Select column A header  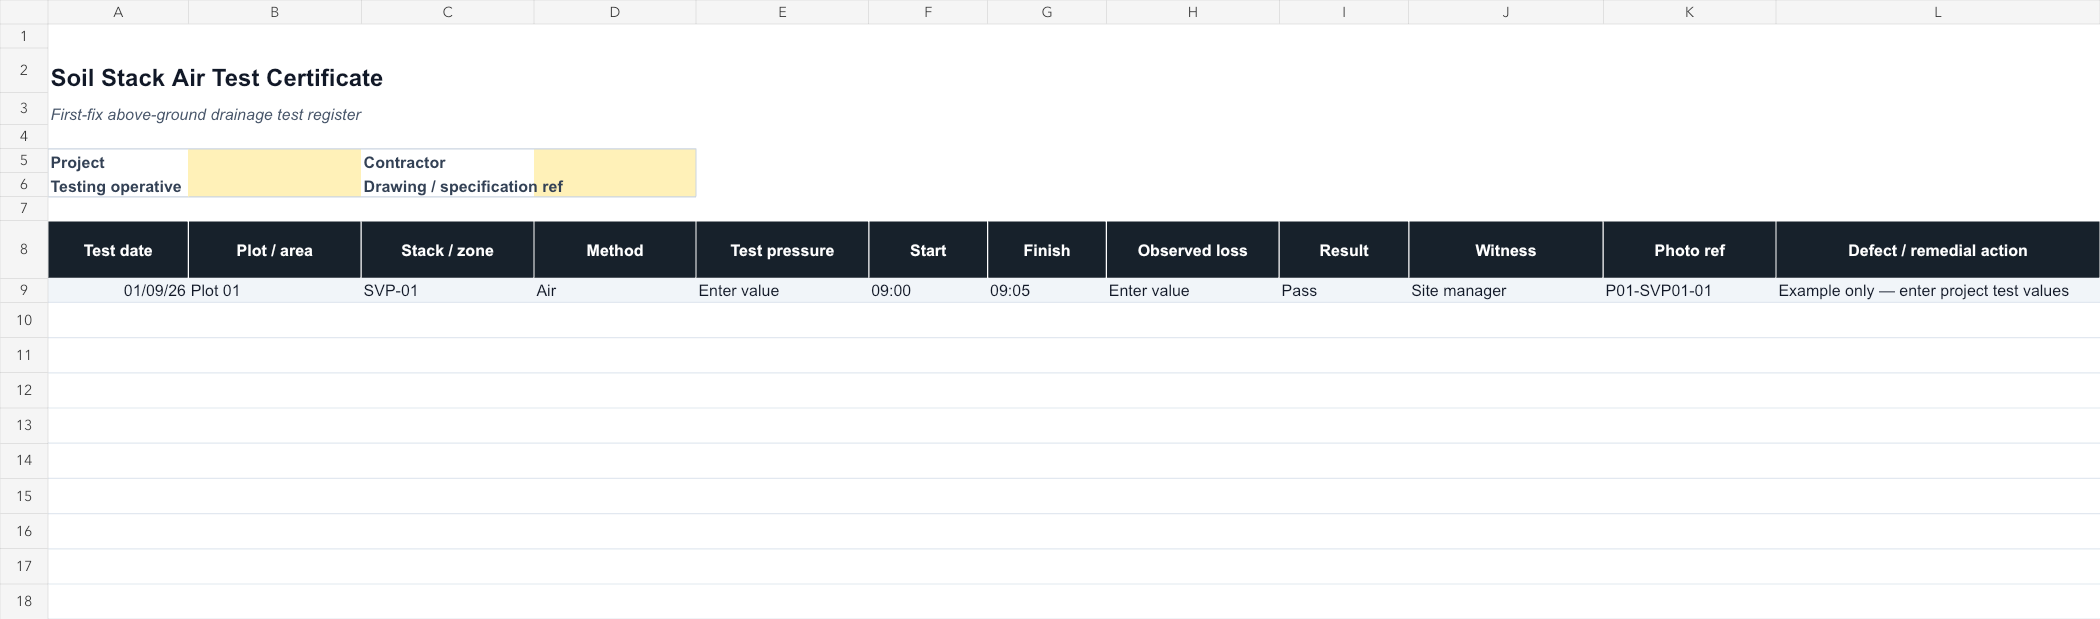[118, 12]
